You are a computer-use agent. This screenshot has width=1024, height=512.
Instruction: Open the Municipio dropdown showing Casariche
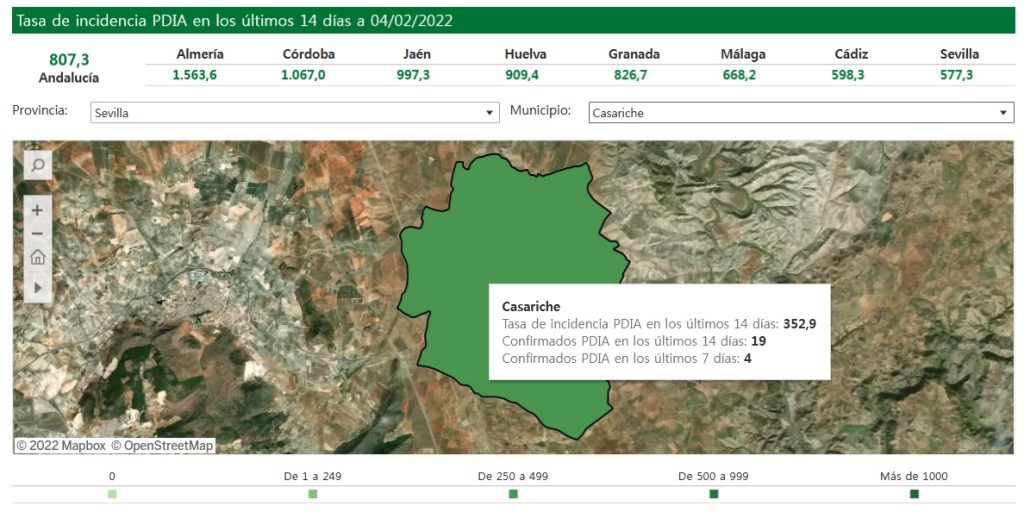tap(801, 113)
